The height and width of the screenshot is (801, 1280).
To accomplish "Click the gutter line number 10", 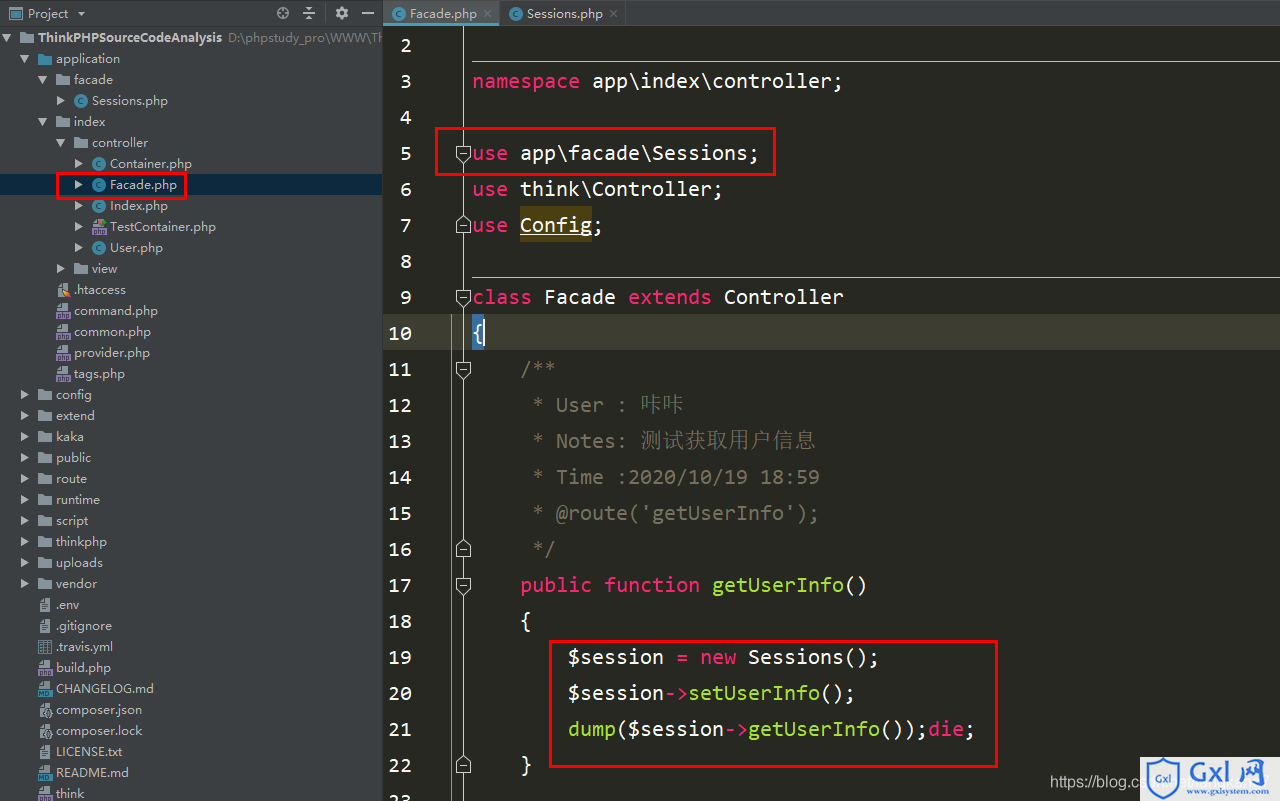I will pyautogui.click(x=400, y=333).
